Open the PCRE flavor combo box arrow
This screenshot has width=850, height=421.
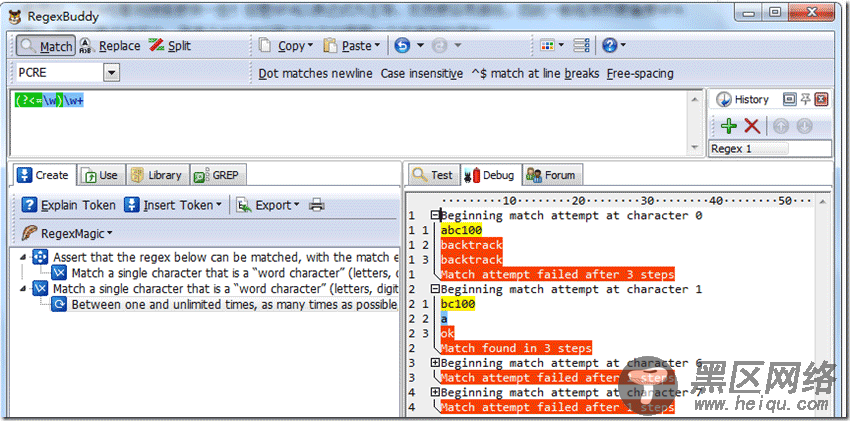[112, 73]
